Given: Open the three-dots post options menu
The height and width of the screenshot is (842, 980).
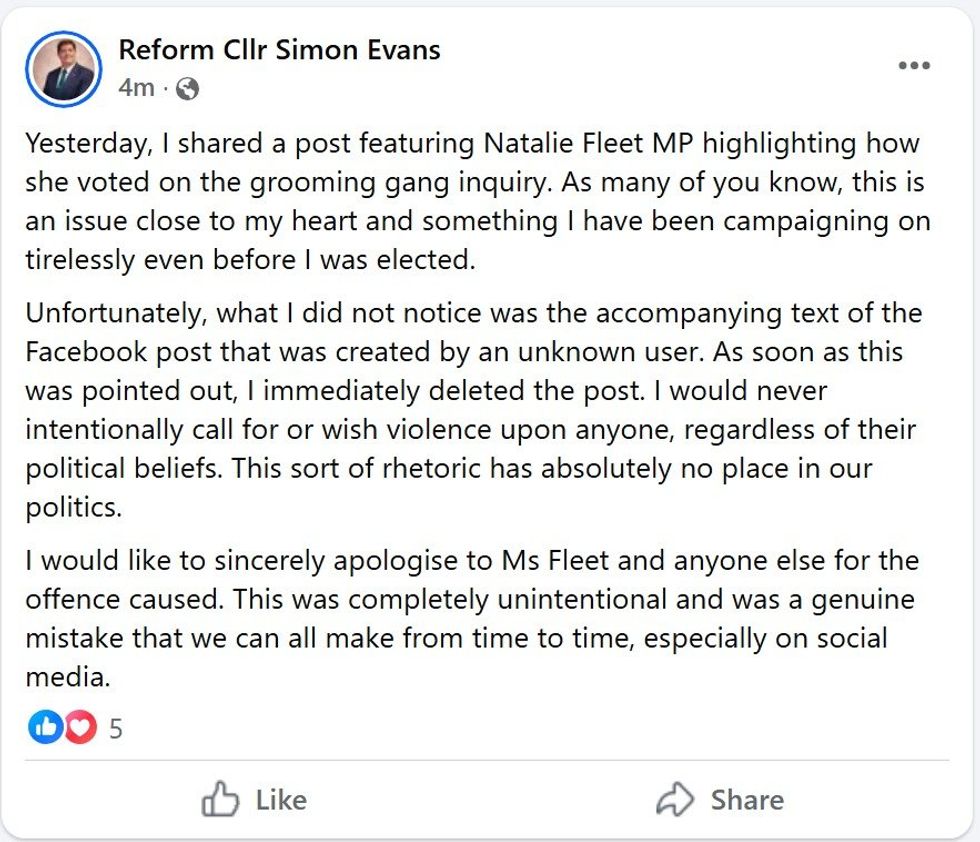Looking at the screenshot, I should 913,66.
